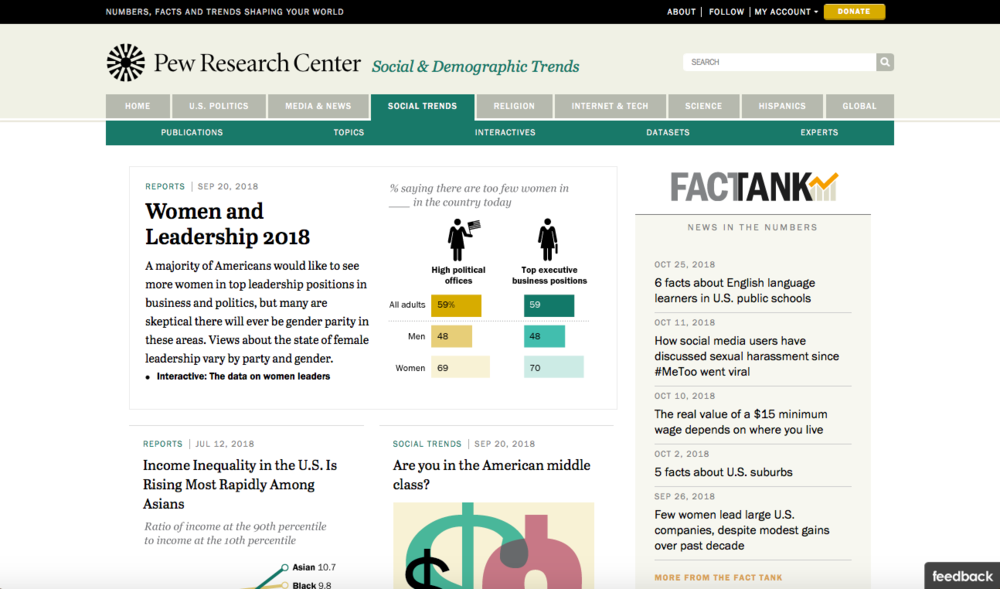
Task: Open the social media sexual harassment #MeToo article
Action: pyautogui.click(x=747, y=356)
